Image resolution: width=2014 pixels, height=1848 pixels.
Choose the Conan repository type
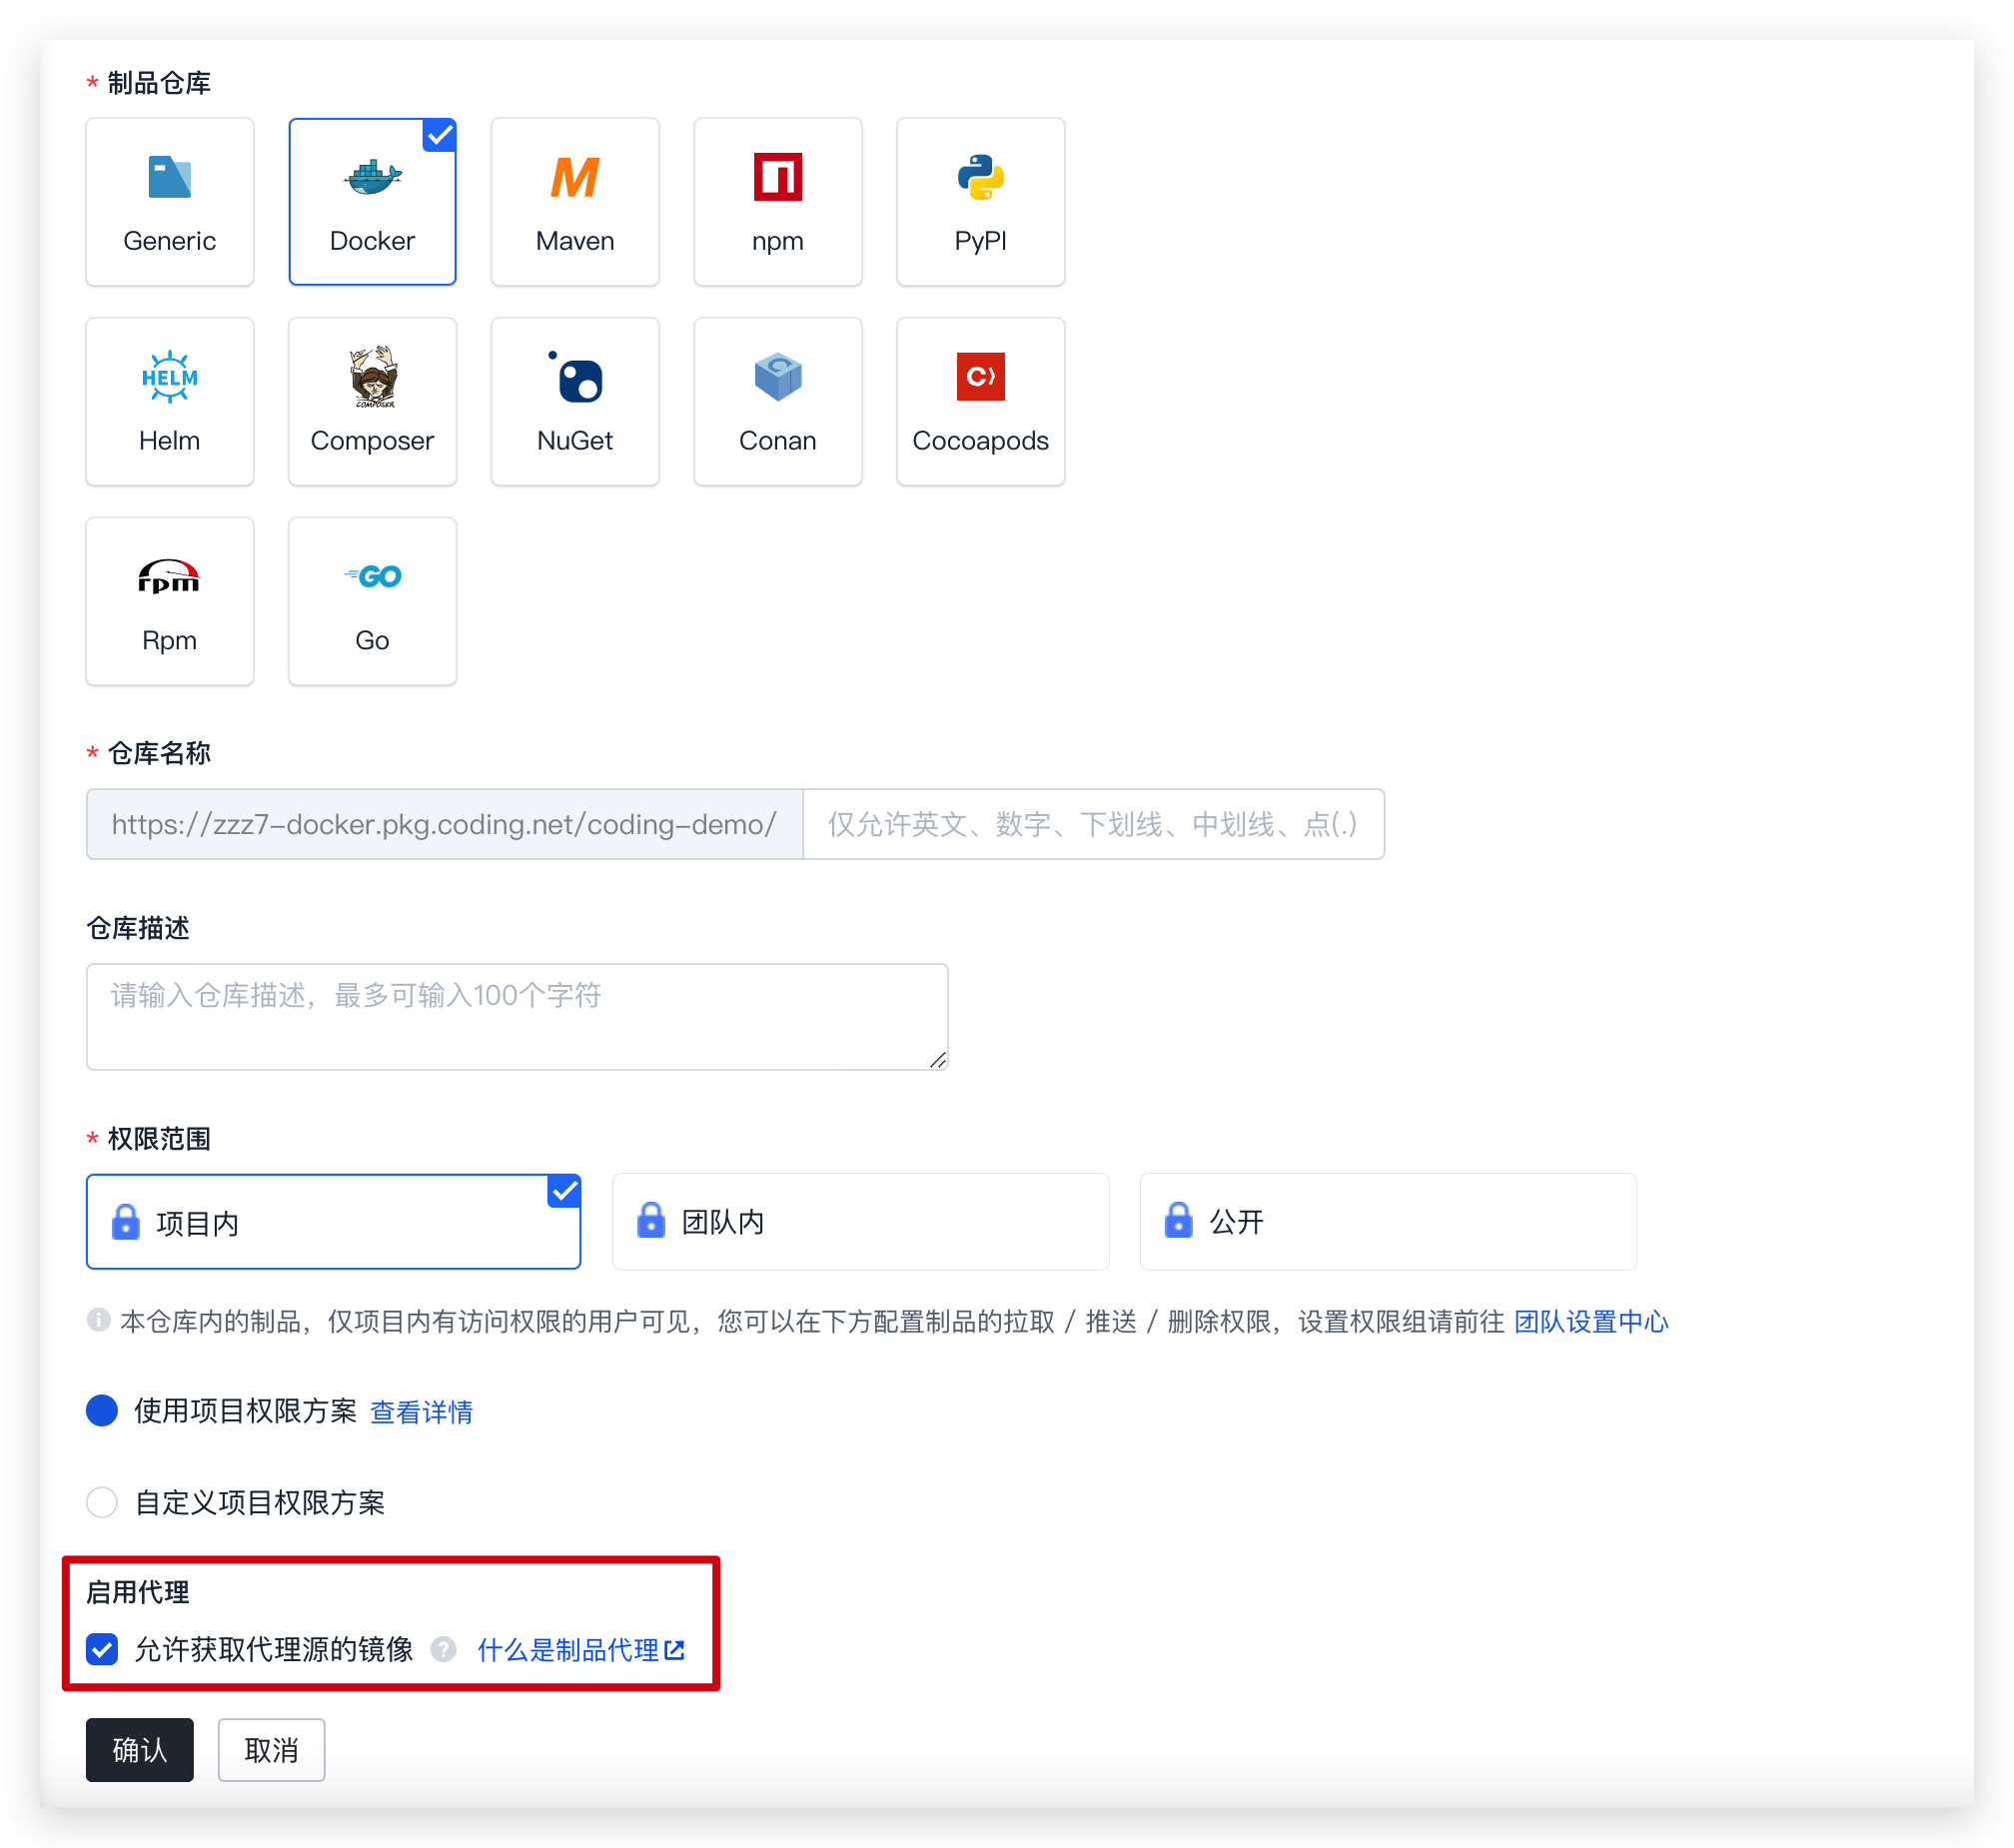coord(777,401)
